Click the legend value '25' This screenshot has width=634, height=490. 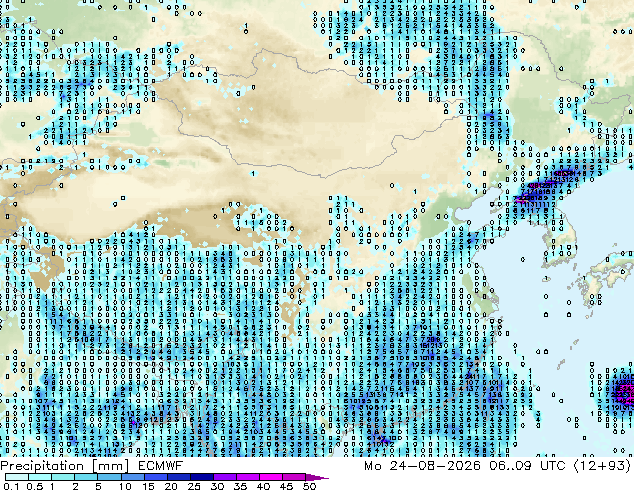(x=194, y=486)
